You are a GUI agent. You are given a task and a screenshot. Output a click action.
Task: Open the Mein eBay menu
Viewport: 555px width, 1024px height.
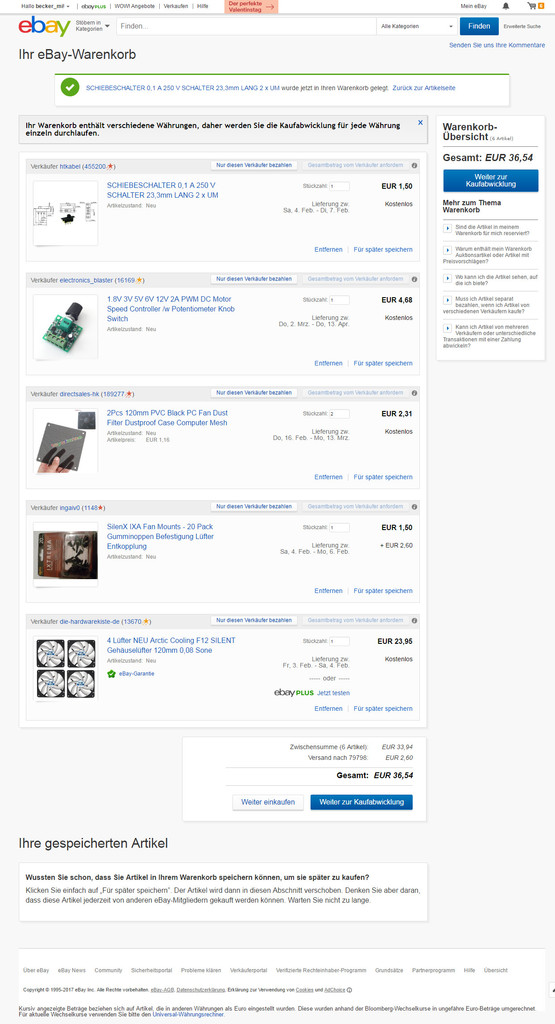[x=473, y=6]
